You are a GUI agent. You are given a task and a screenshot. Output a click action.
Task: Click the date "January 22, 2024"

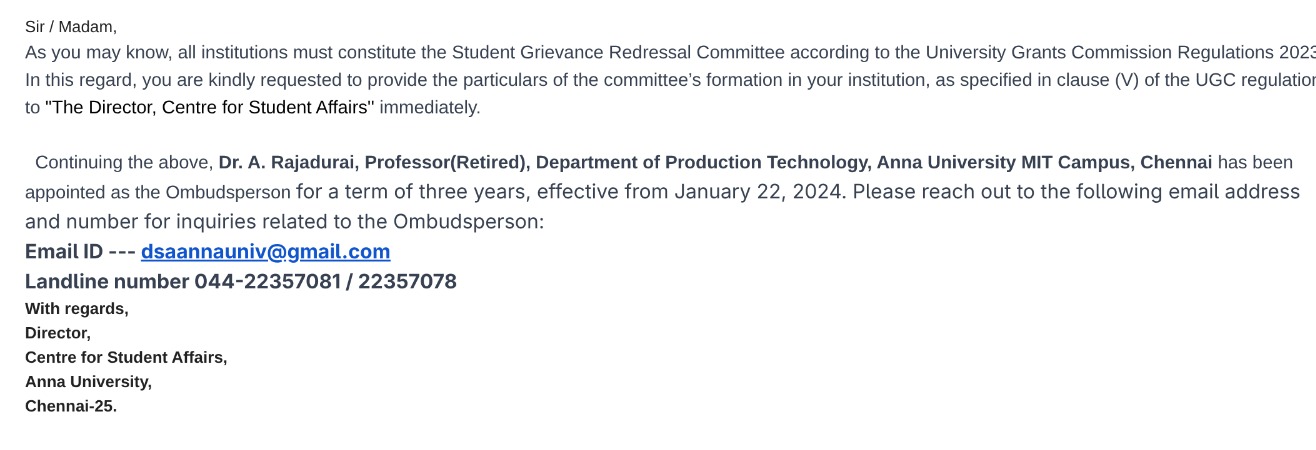pos(759,192)
